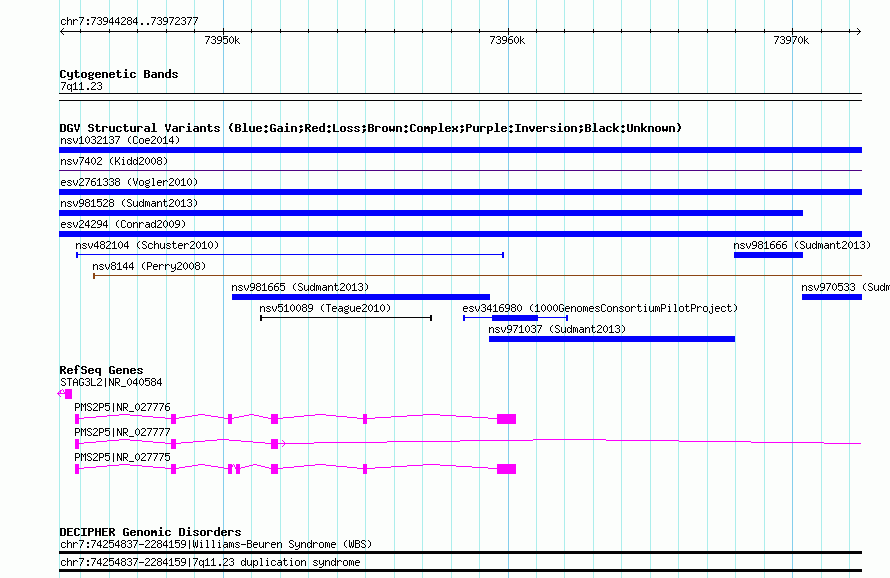Click the nsv7402 (Kidd2008) label
This screenshot has width=890, height=578.
click(x=114, y=161)
